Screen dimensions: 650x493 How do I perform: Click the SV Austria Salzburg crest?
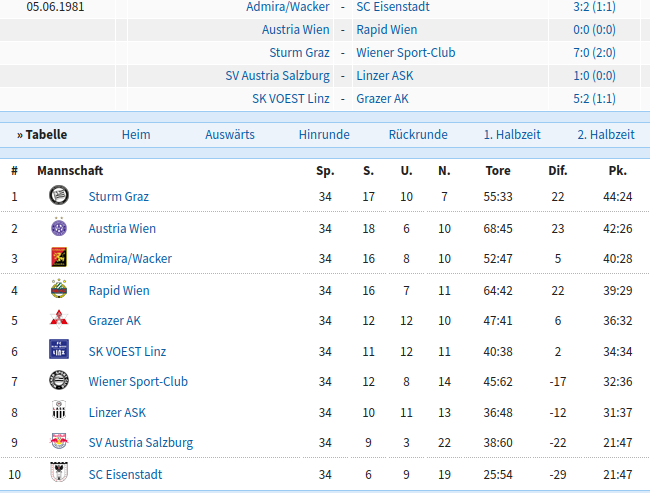59,441
